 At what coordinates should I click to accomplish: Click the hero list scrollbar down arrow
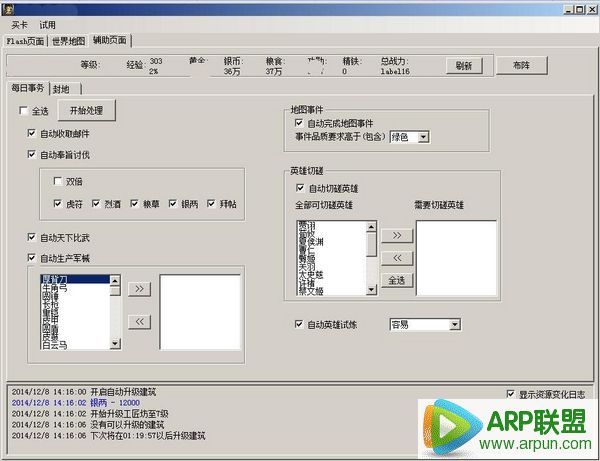pos(371,289)
